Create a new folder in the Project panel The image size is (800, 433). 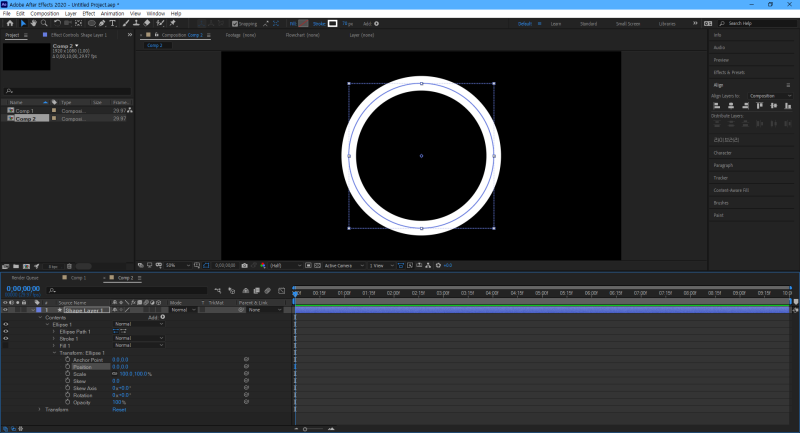click(x=16, y=266)
